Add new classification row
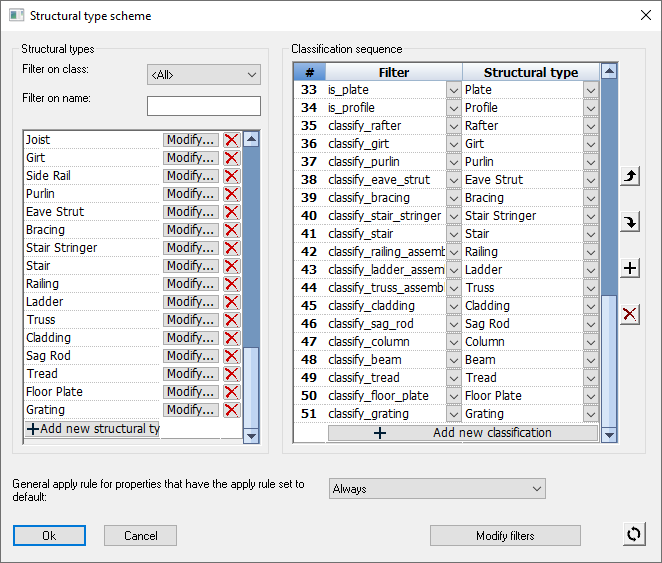Image resolution: width=662 pixels, height=563 pixels. (463, 433)
